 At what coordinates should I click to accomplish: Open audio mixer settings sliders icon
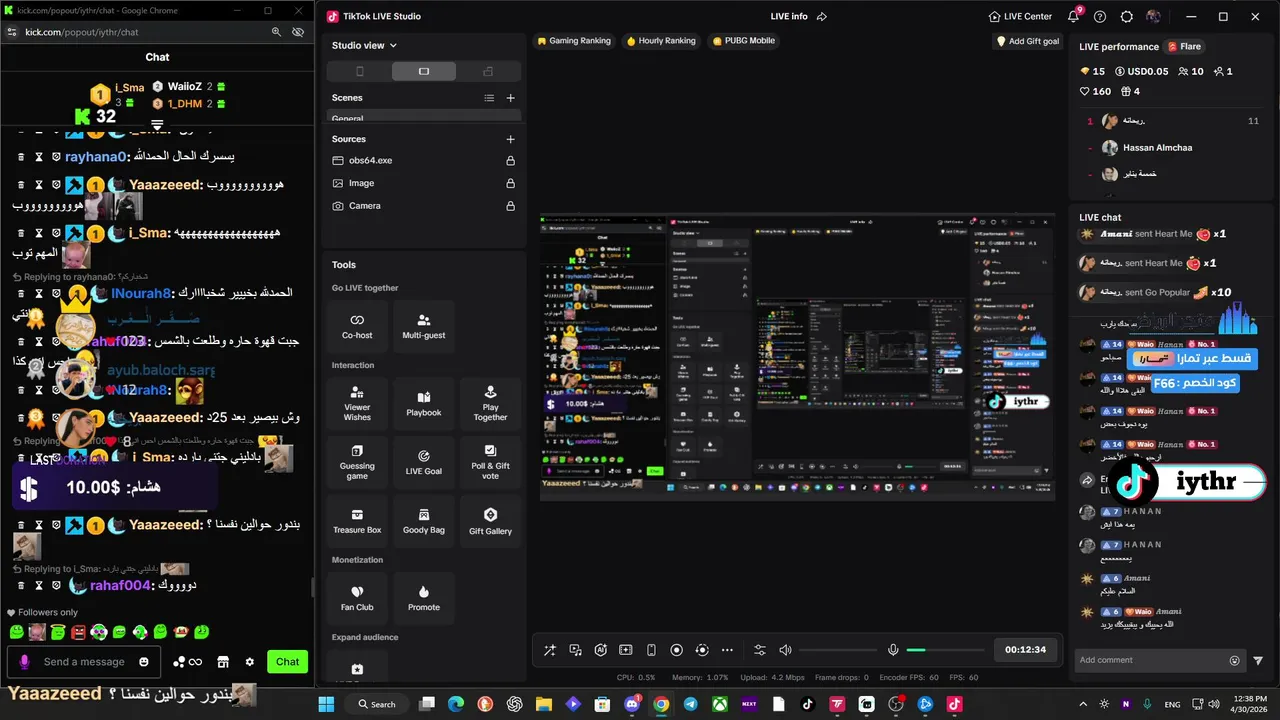[x=760, y=650]
